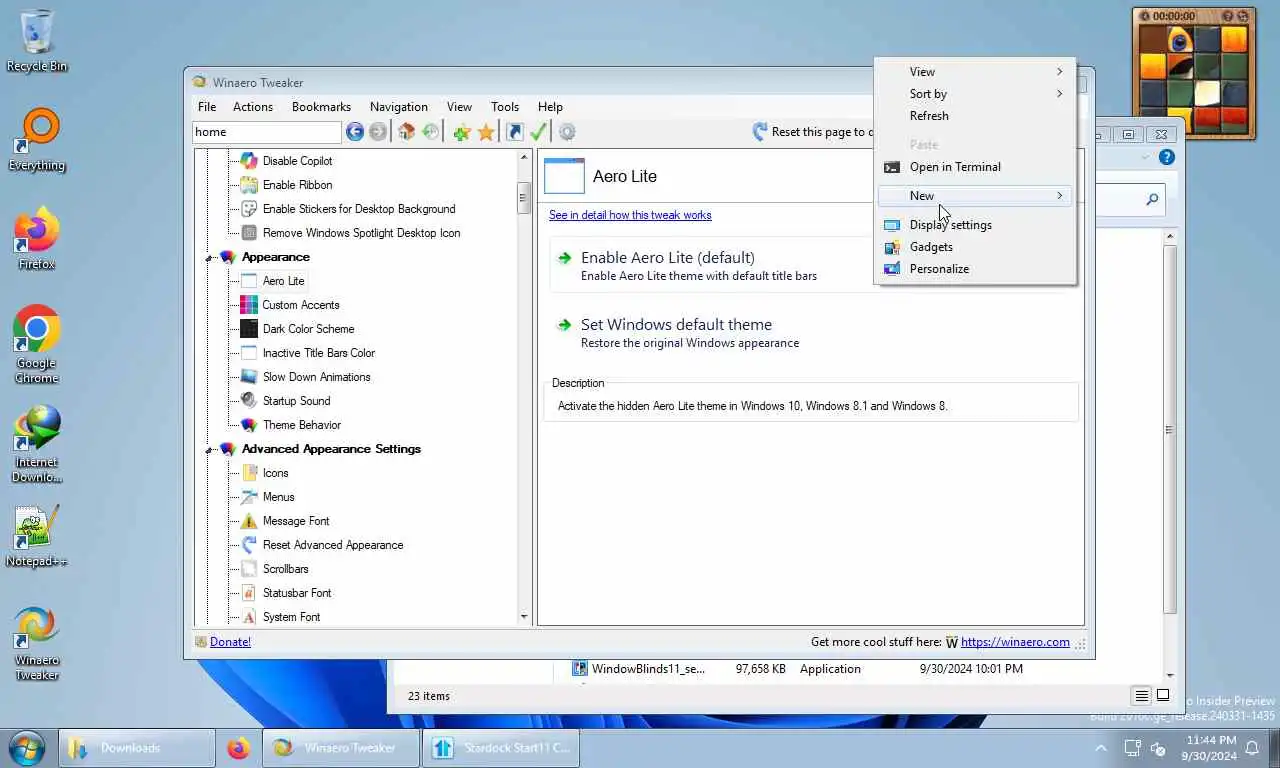Viewport: 1280px width, 768px height.
Task: Switch Explorer to large icons view
Action: [1163, 695]
